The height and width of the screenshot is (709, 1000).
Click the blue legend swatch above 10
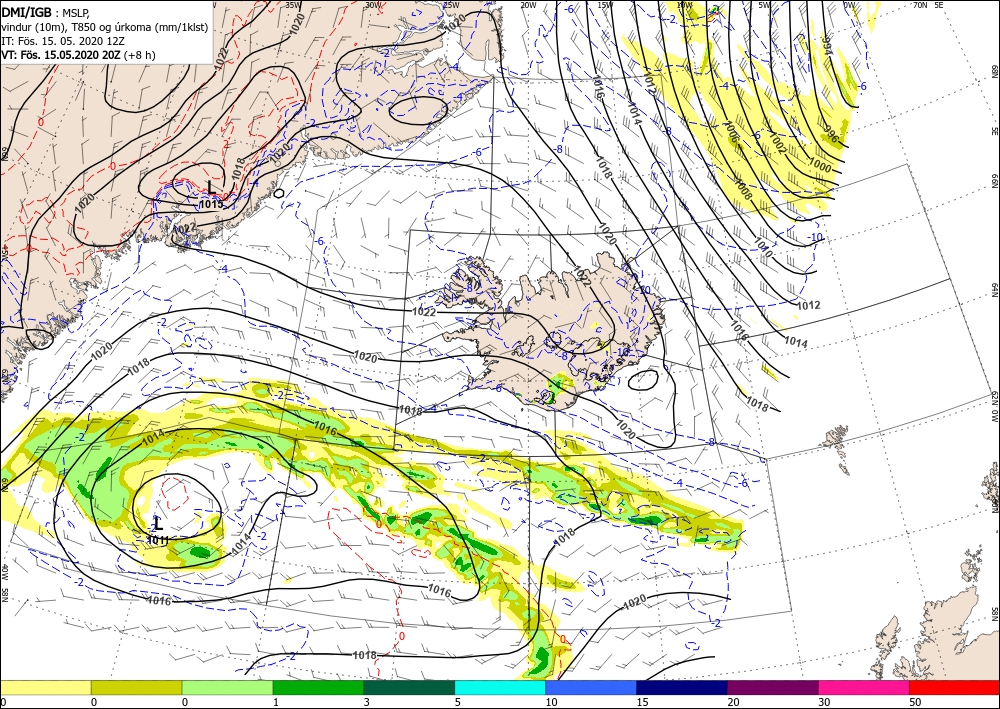pos(591,687)
